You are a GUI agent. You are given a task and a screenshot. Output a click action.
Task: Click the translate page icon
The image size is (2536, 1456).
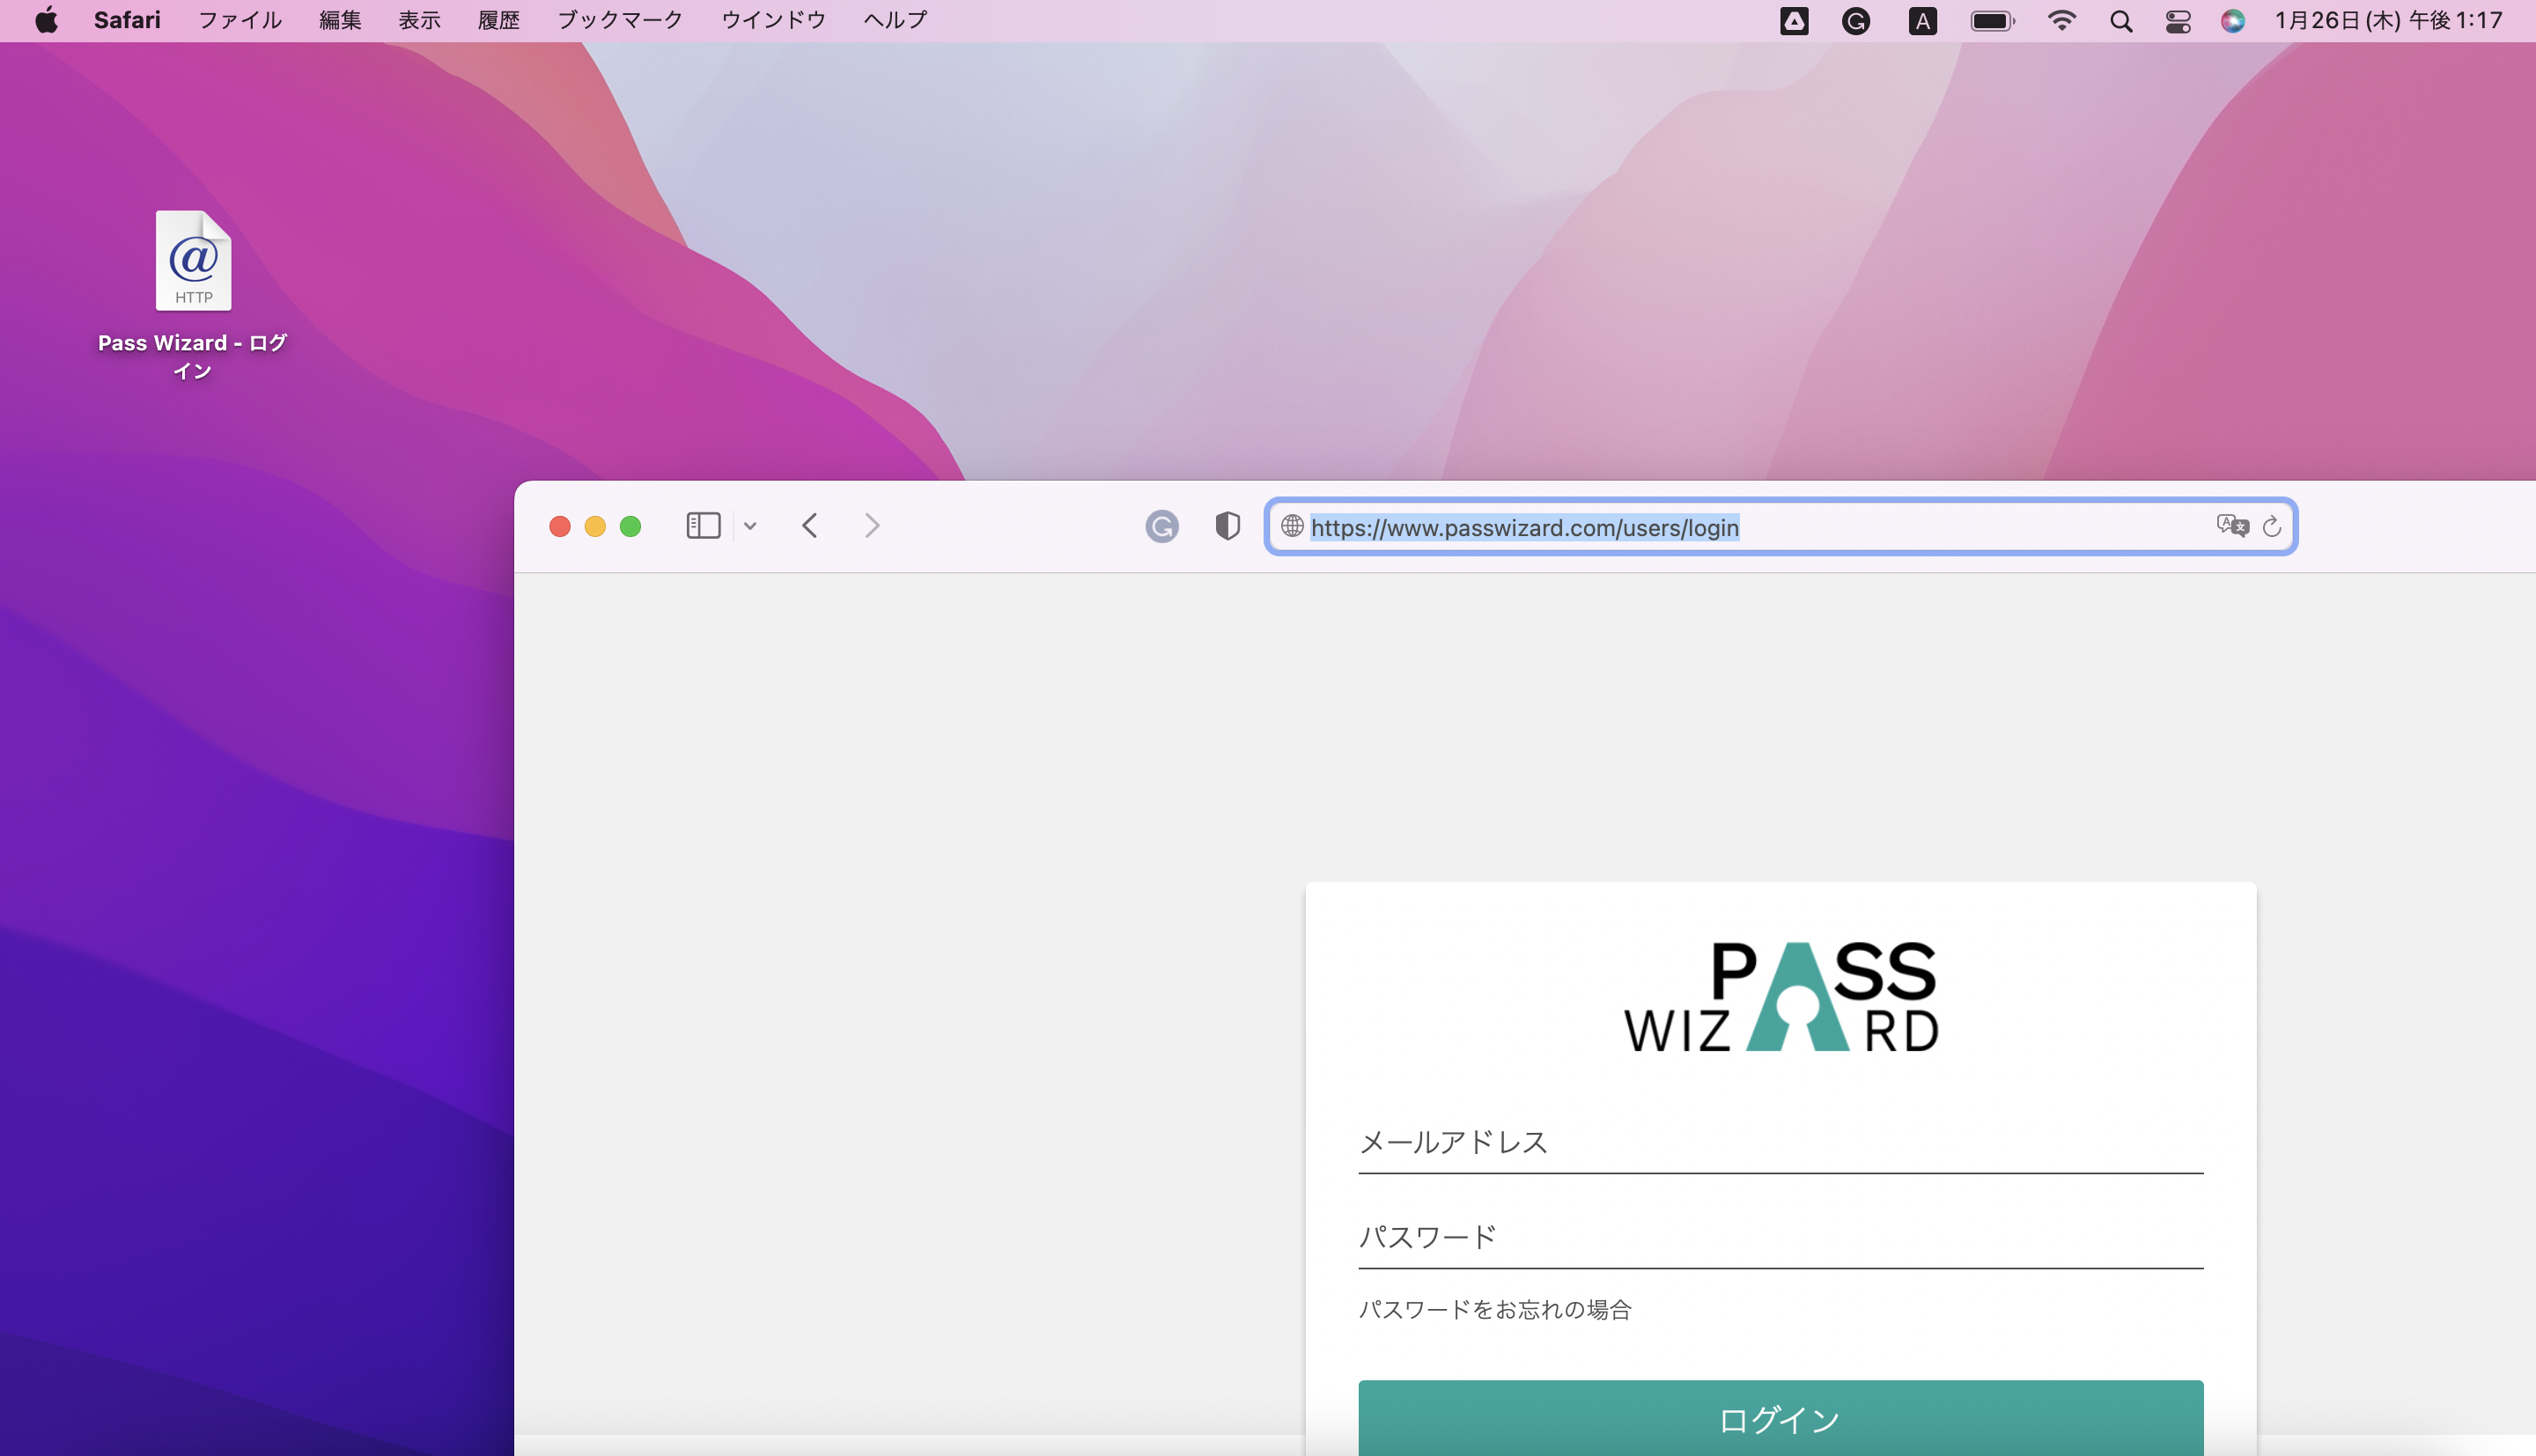pyautogui.click(x=2231, y=526)
